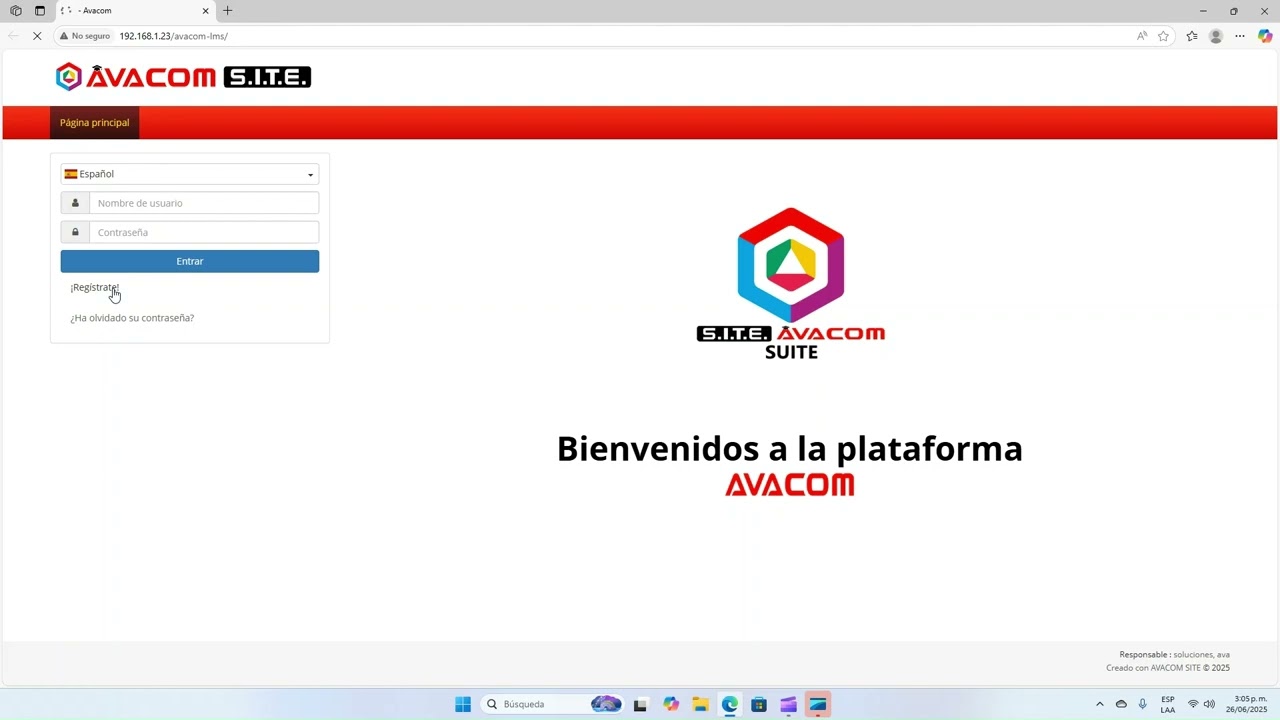
Task: Close the Avacom browser tab
Action: pos(205,11)
